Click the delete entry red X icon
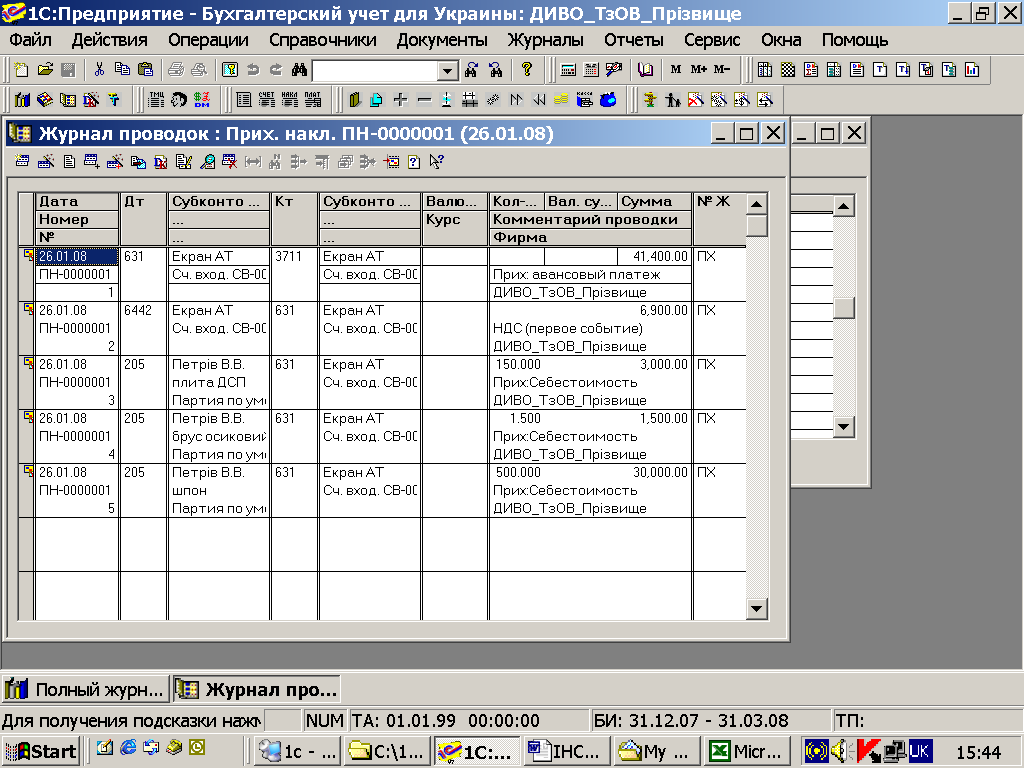 (229, 161)
